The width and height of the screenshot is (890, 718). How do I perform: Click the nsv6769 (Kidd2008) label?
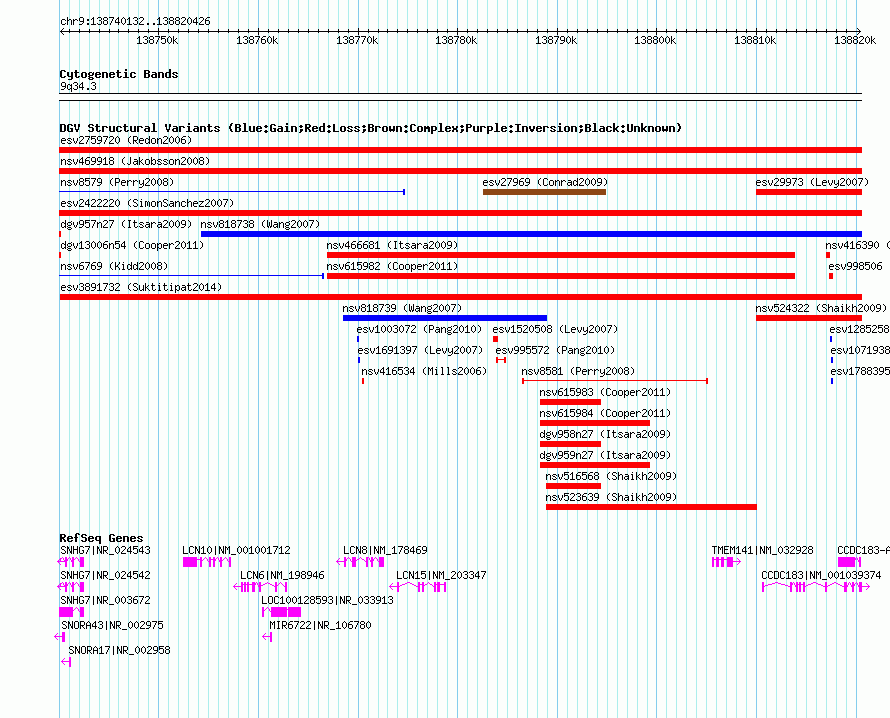click(114, 266)
